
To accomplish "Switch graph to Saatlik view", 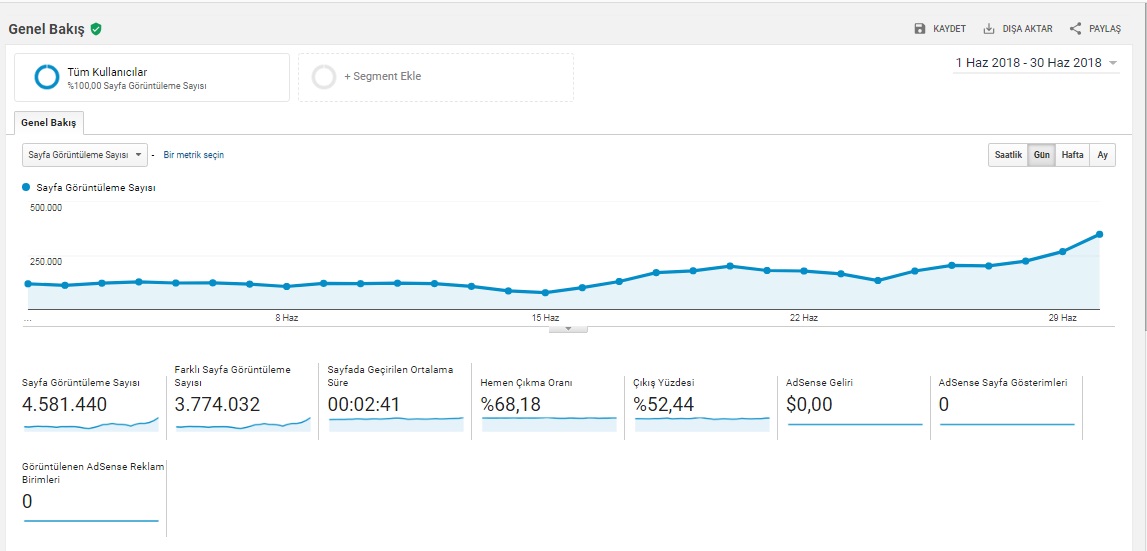I will [x=1007, y=155].
